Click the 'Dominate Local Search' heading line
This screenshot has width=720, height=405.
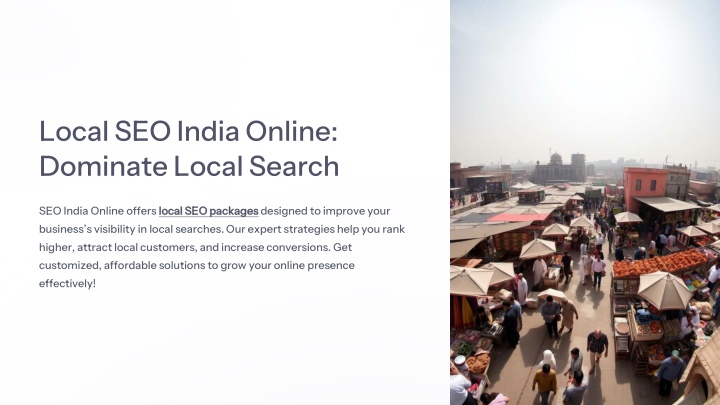click(189, 166)
